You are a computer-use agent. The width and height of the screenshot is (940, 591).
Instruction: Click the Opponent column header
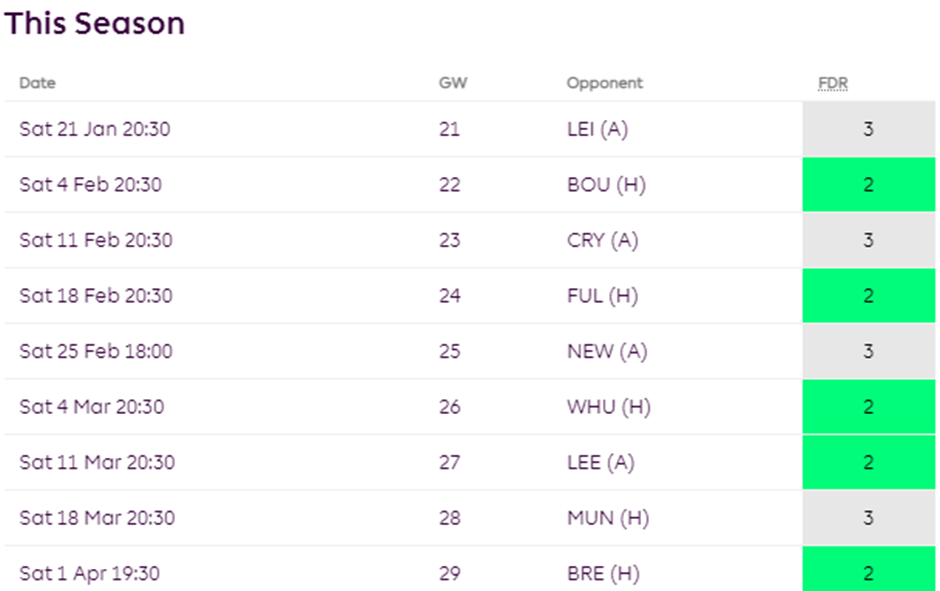604,83
